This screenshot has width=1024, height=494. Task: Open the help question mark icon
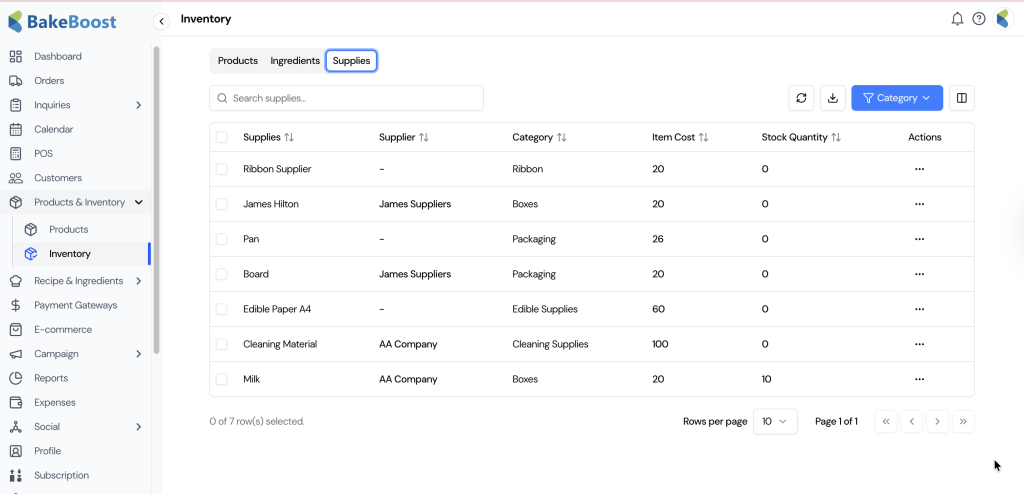coord(979,19)
